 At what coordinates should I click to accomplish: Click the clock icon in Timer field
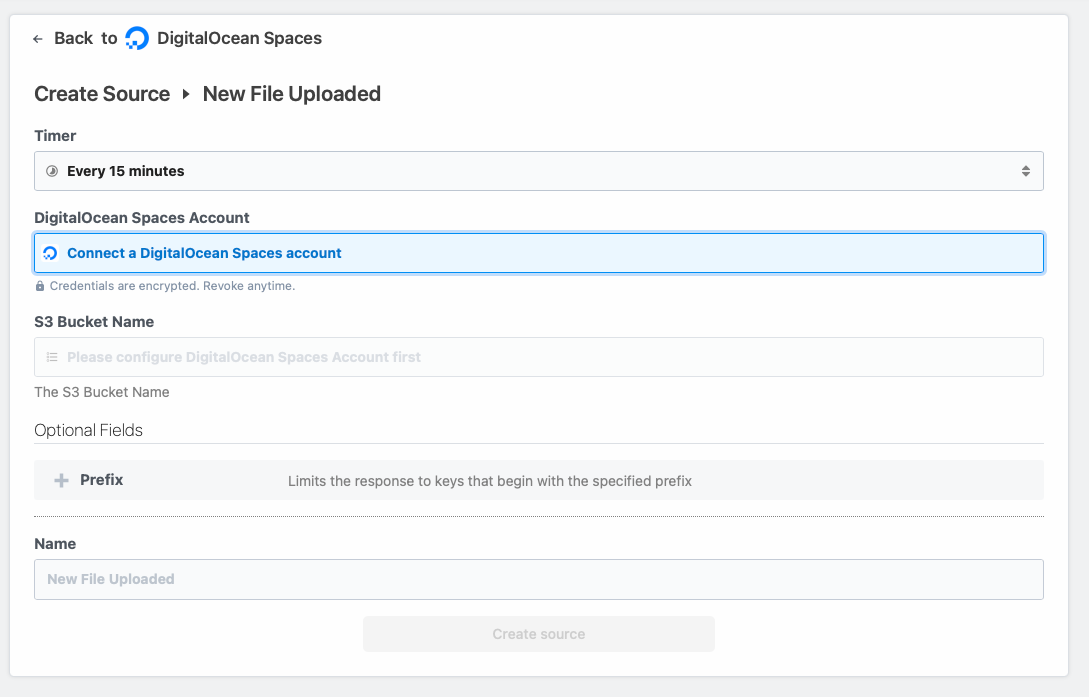[x=52, y=171]
